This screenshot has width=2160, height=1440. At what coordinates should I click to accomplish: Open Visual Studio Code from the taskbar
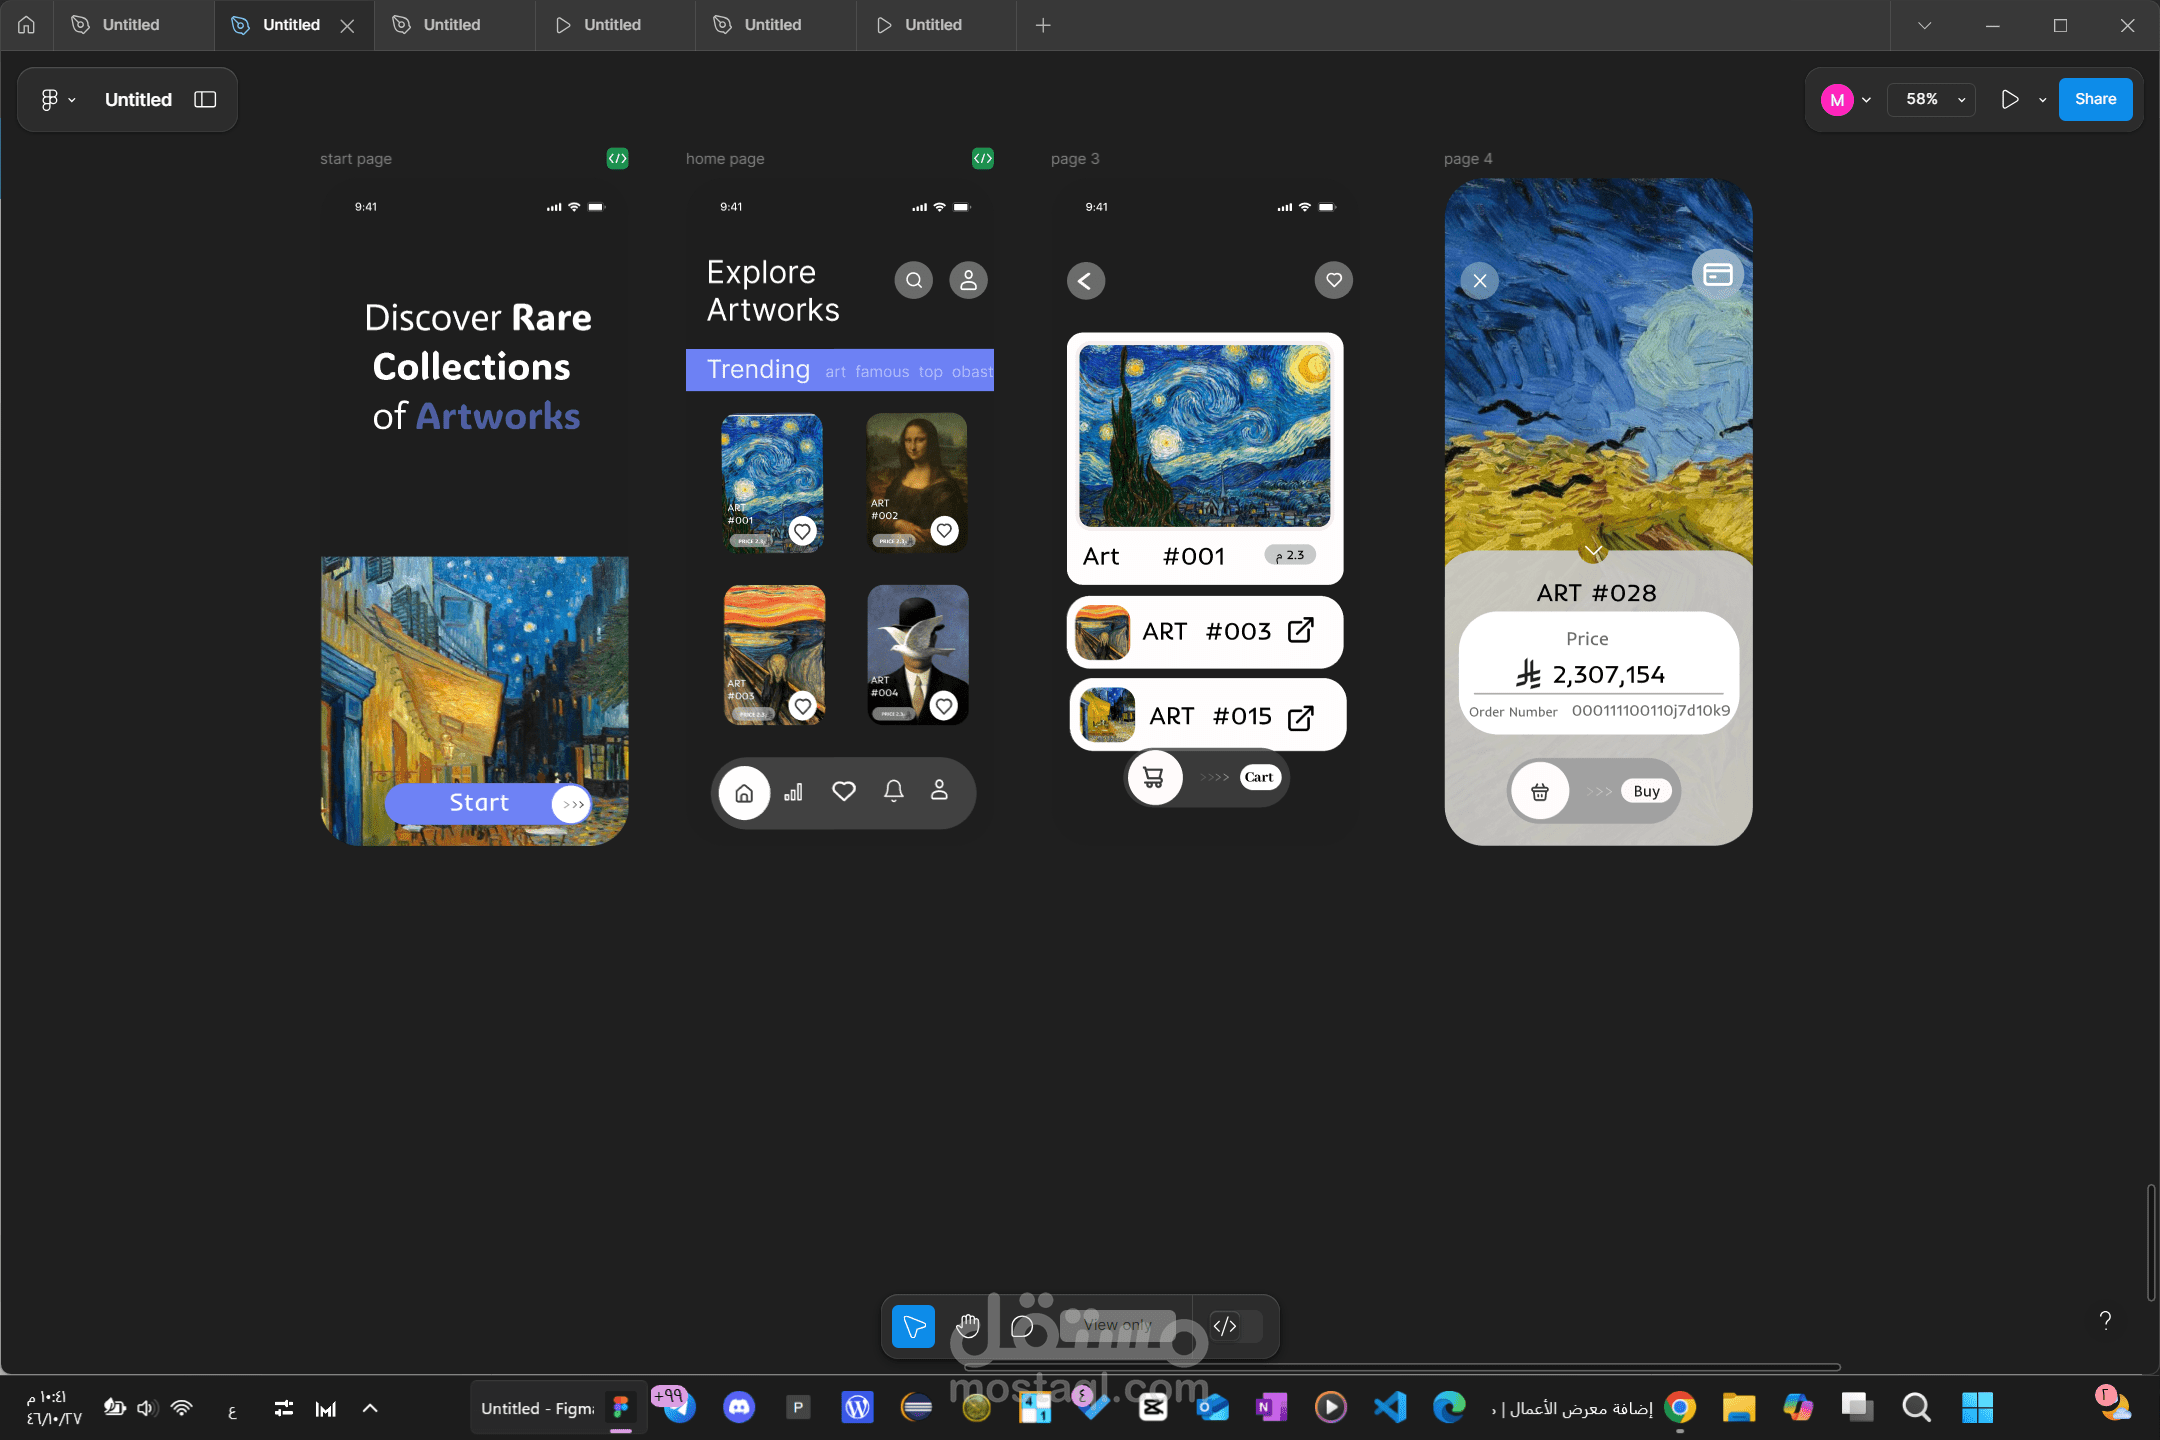pyautogui.click(x=1390, y=1408)
